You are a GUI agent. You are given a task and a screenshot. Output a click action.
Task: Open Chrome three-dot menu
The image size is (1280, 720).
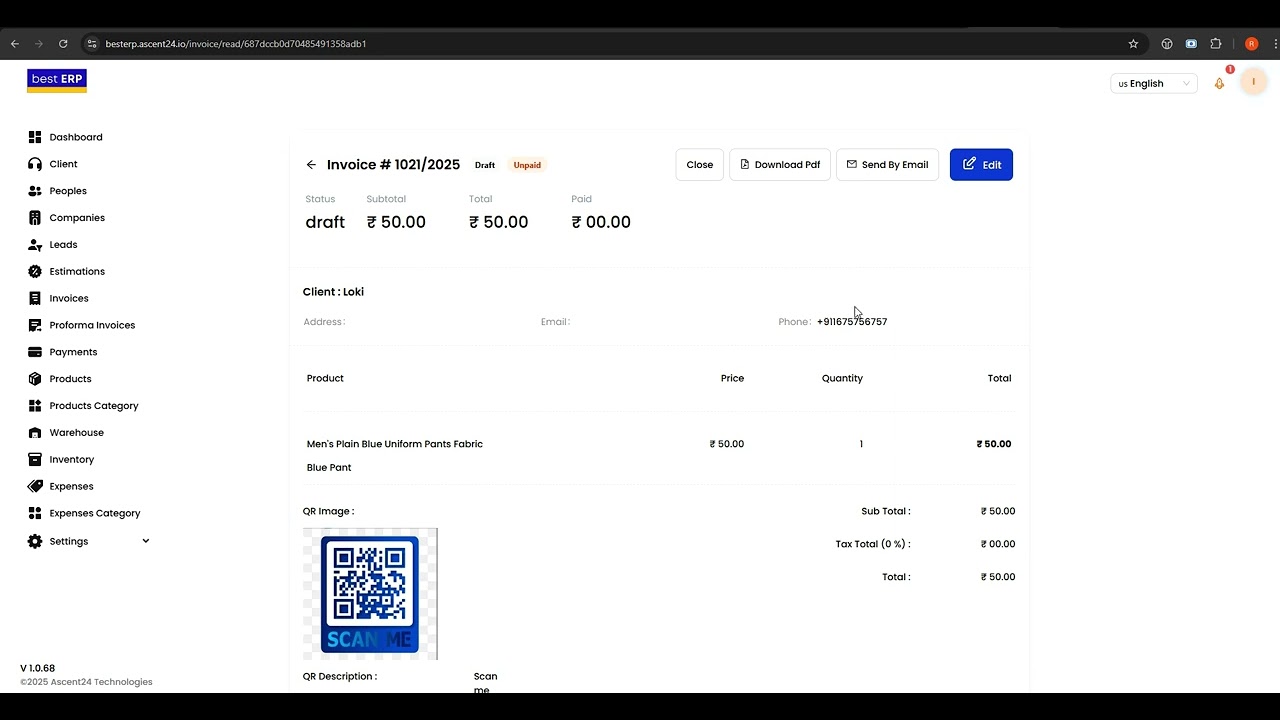click(1273, 44)
